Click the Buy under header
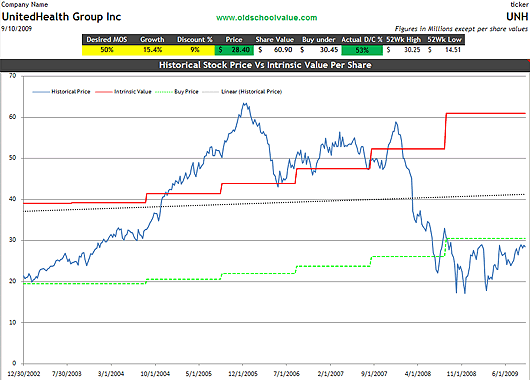The height and width of the screenshot is (380, 530). [x=318, y=40]
